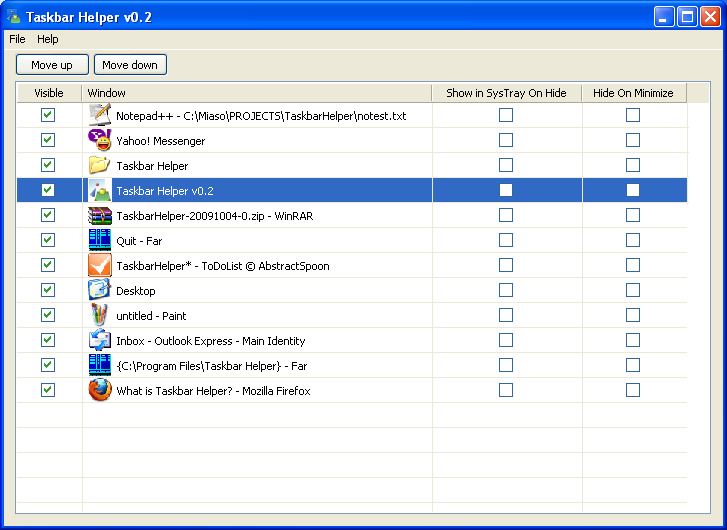Click the Paint brushes icon
727x530 pixels.
[100, 315]
